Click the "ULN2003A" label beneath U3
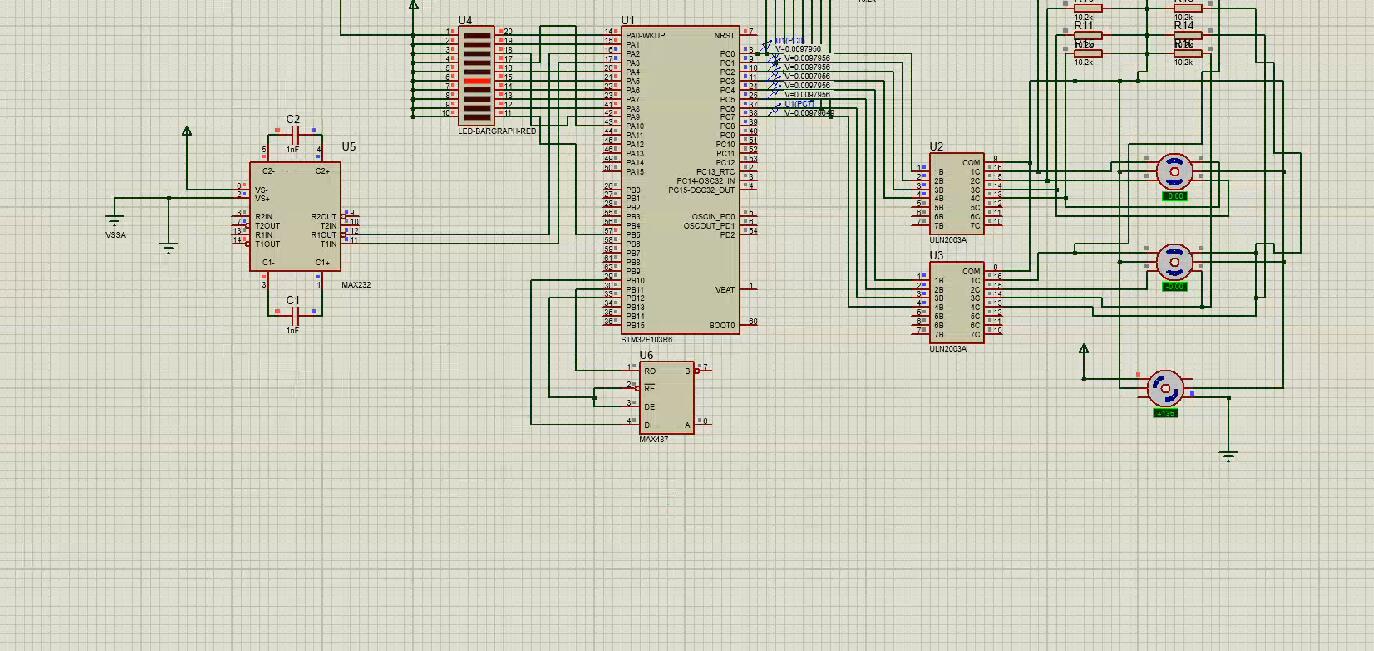The image size is (1374, 651). click(x=948, y=349)
